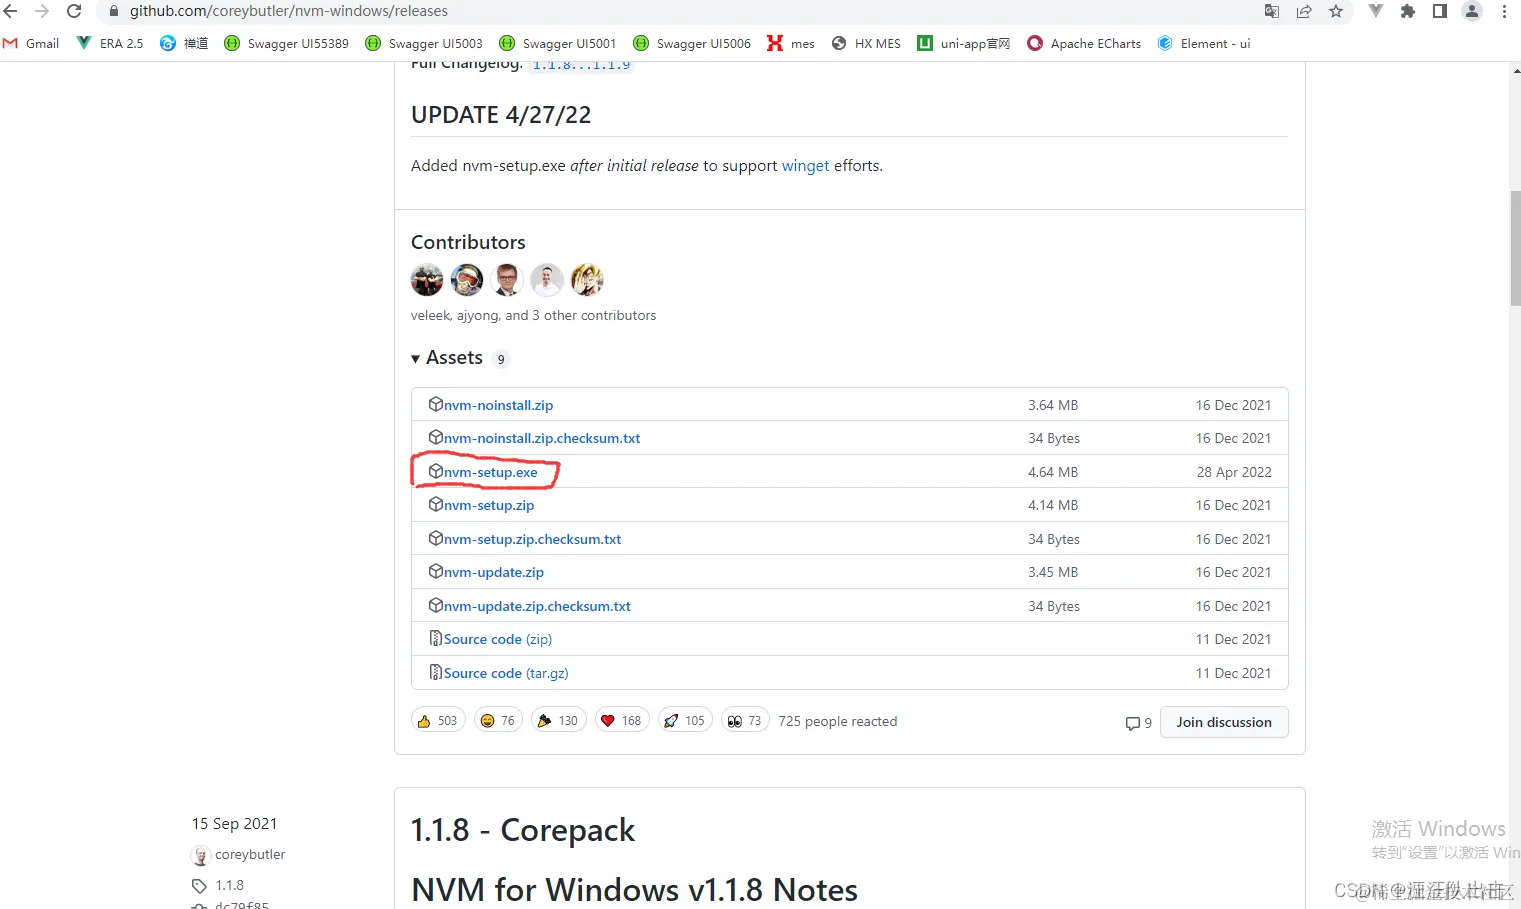Open Swagger UI55389 bookmark
The height and width of the screenshot is (909, 1521).
point(286,43)
